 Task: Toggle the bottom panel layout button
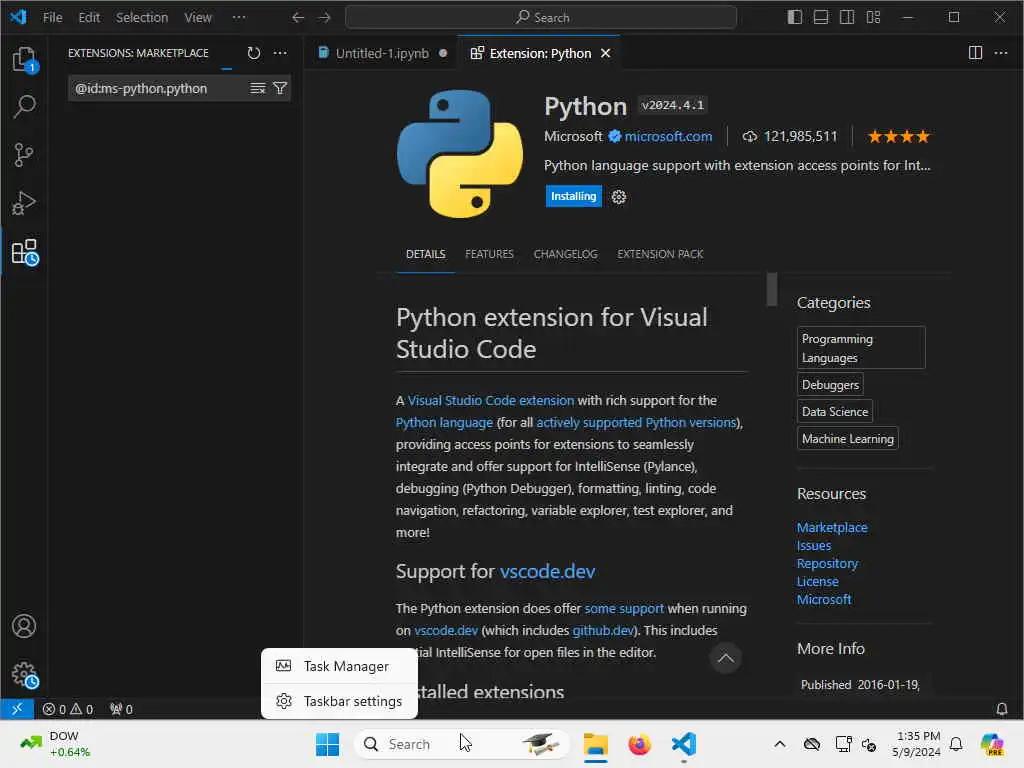tap(821, 17)
